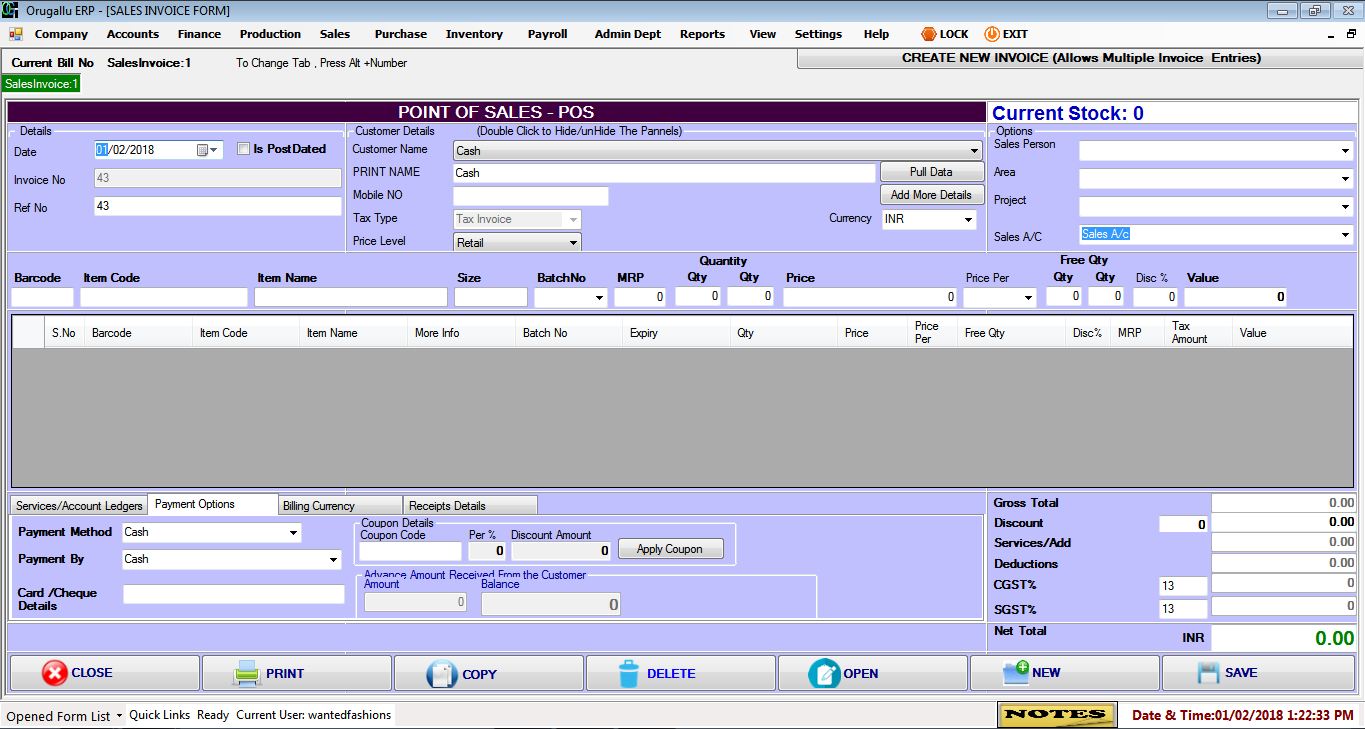Open the BatchNo dropdown

point(599,297)
